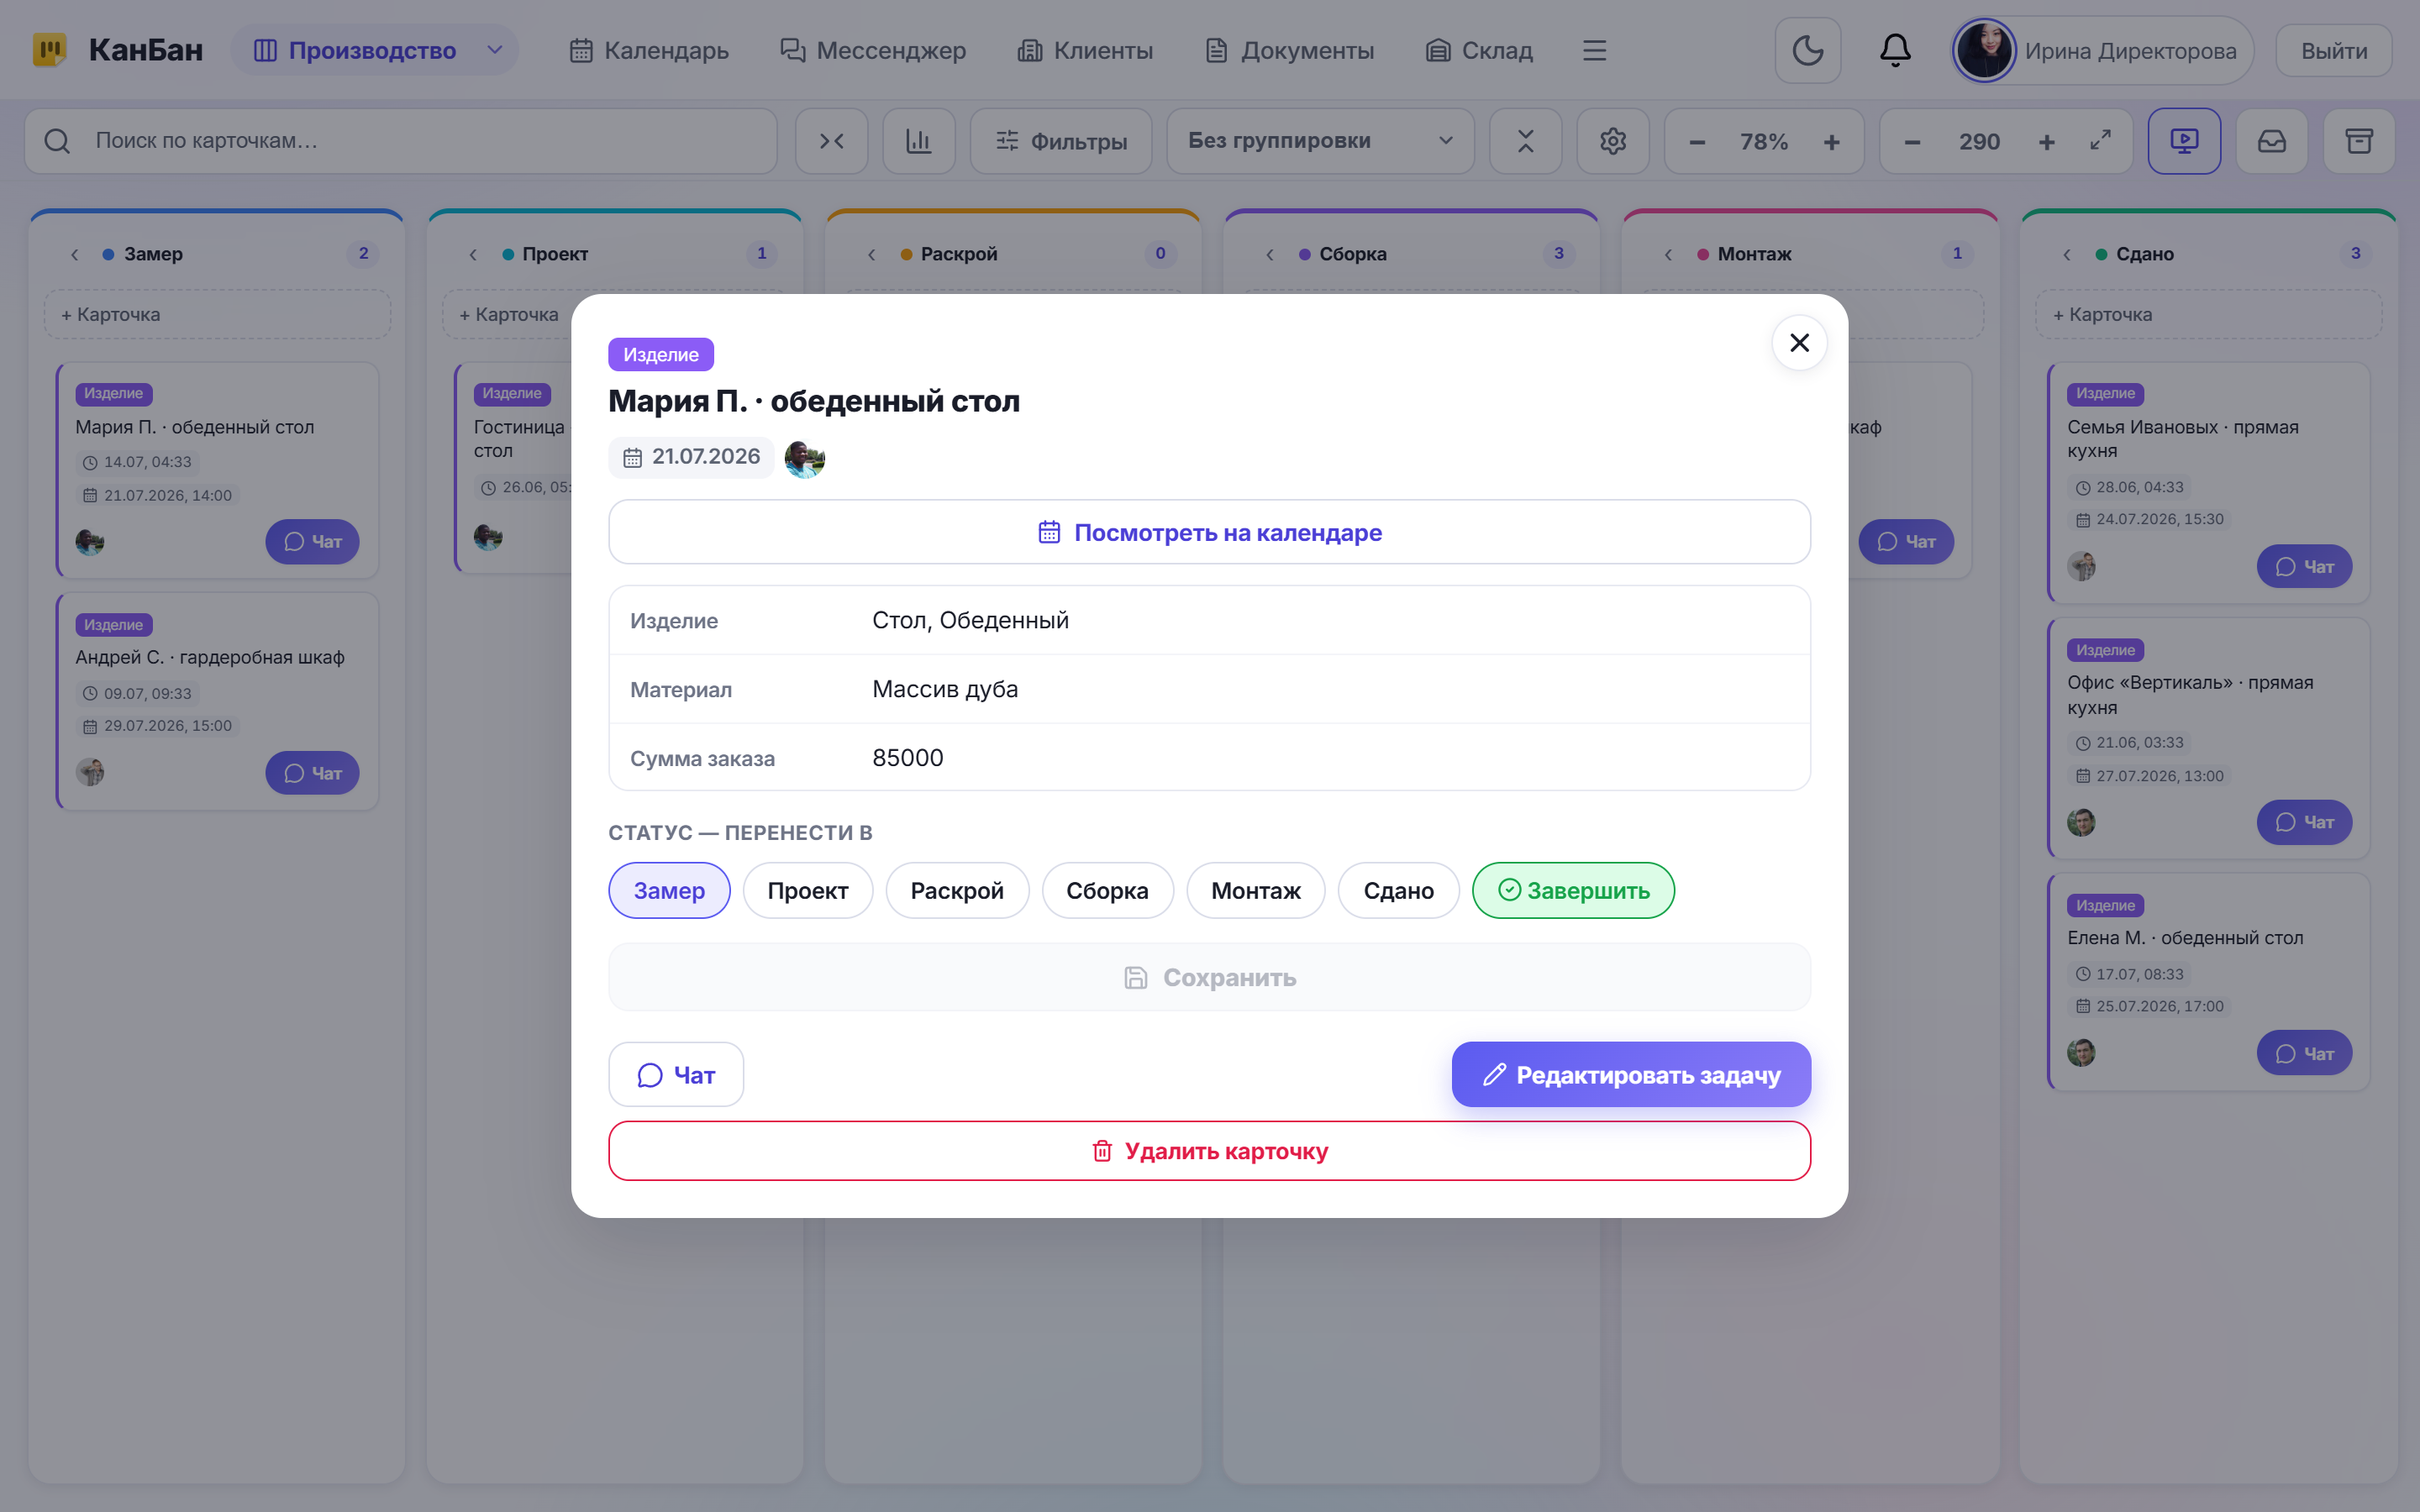The image size is (2420, 1512).
Task: Open chat on Семья Ивановых card
Action: click(2304, 566)
